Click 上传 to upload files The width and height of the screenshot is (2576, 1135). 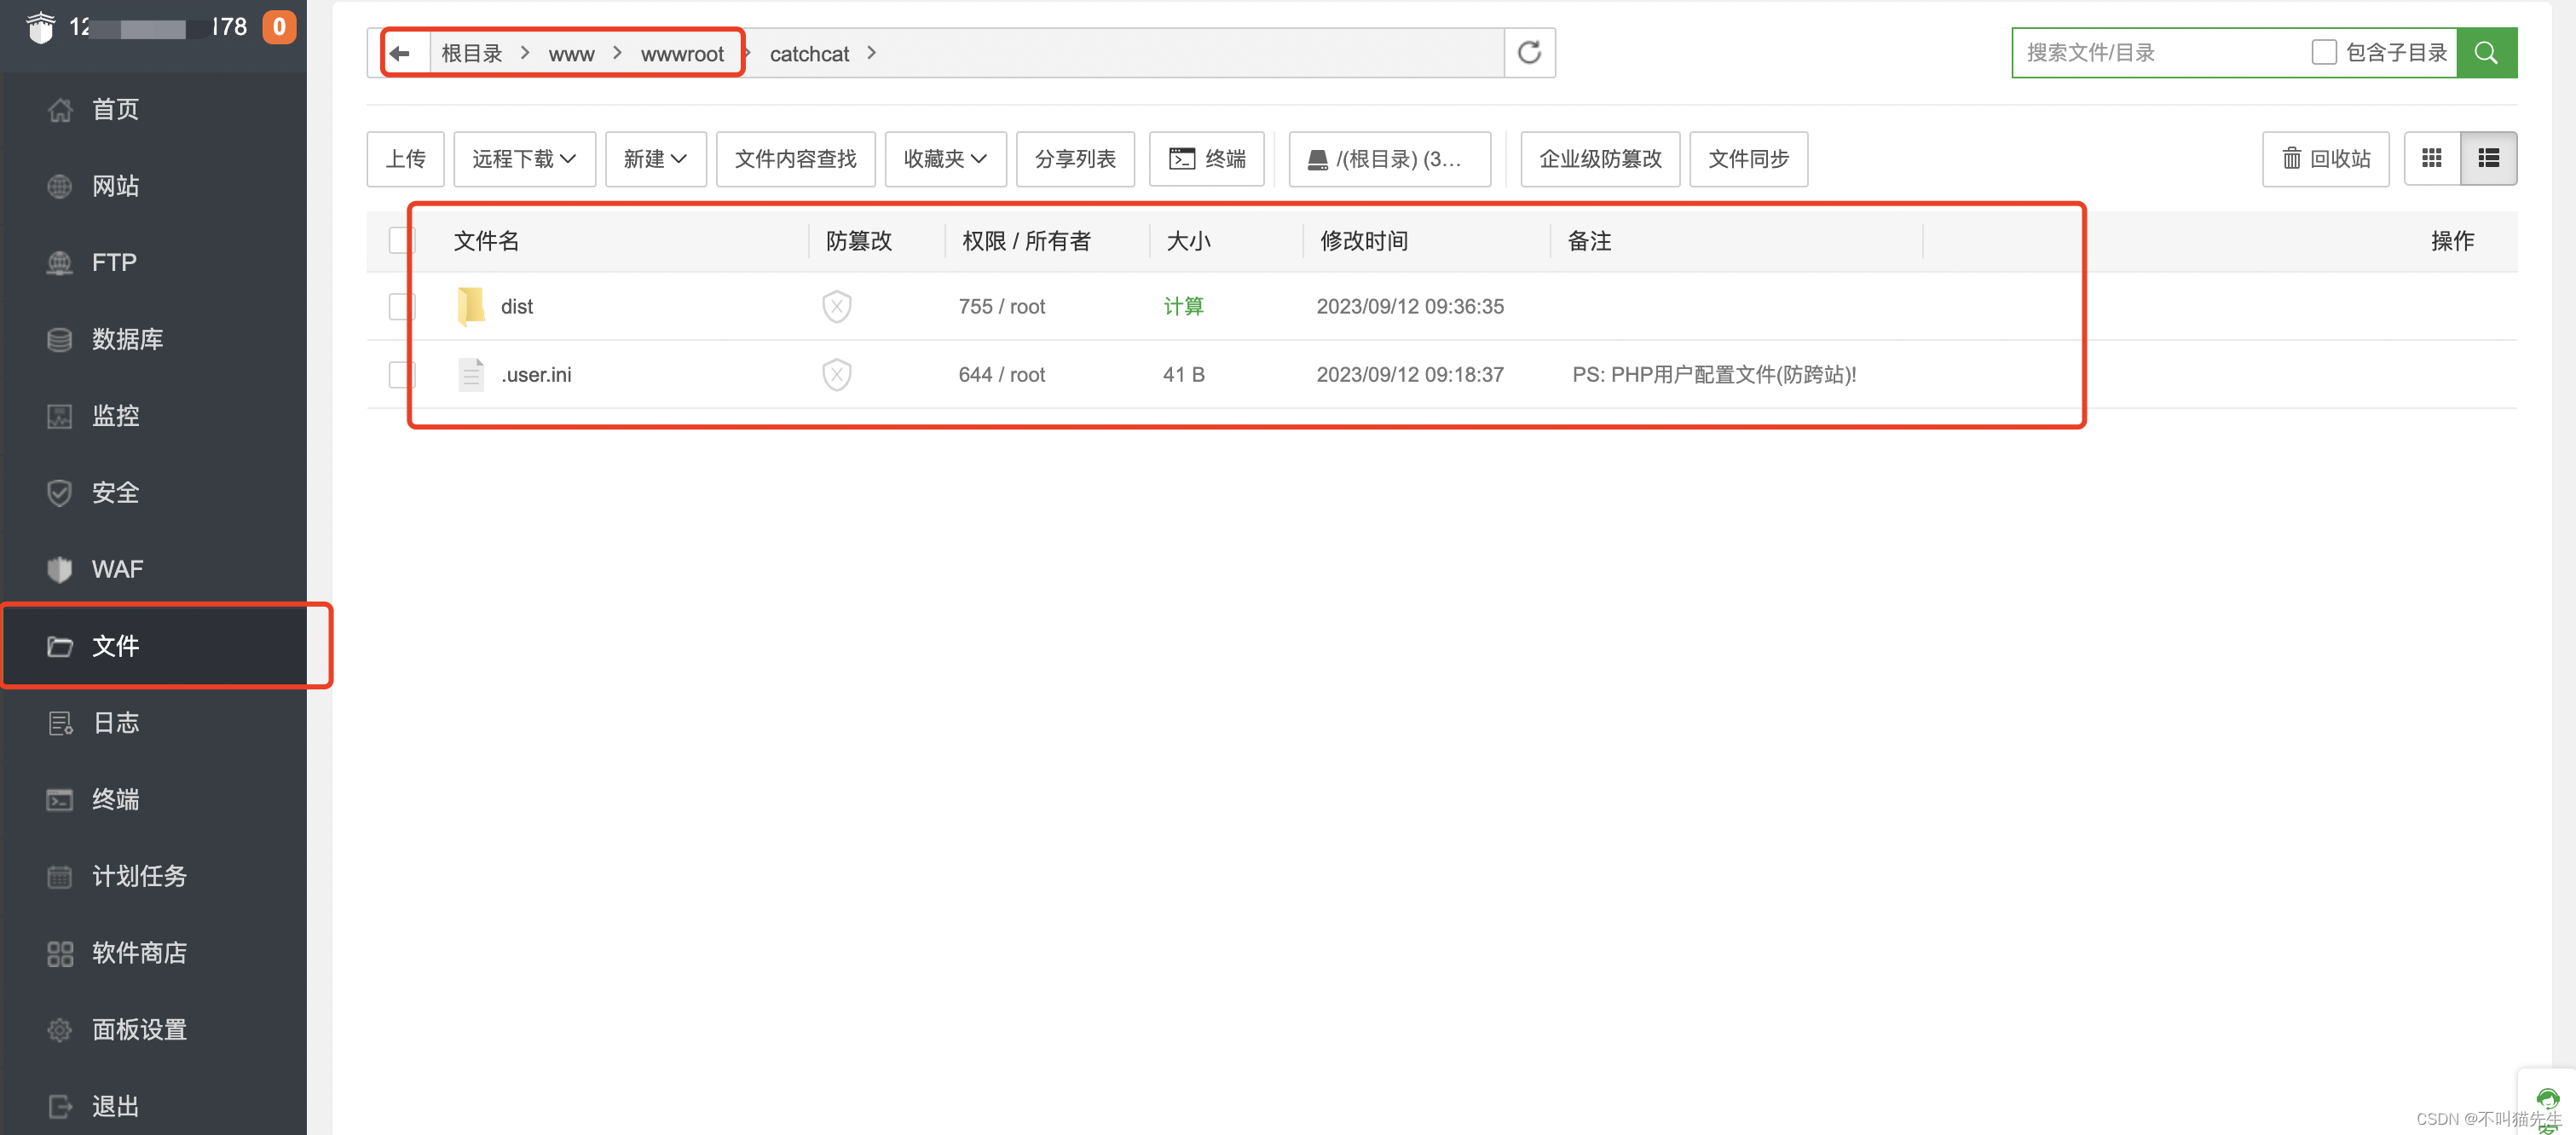(x=405, y=158)
